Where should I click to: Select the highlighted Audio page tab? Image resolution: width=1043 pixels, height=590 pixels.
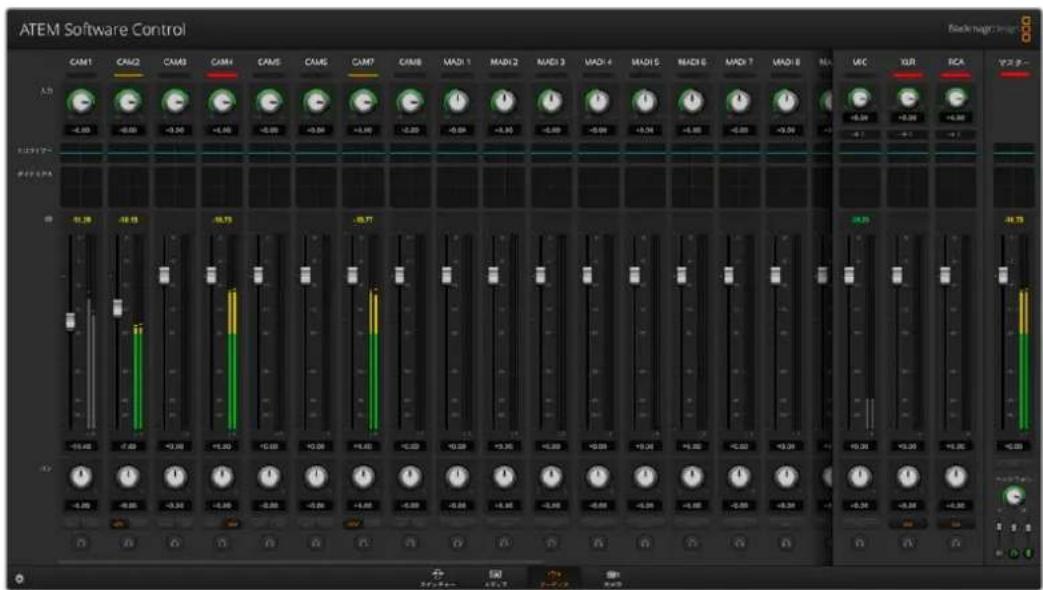coord(553,577)
